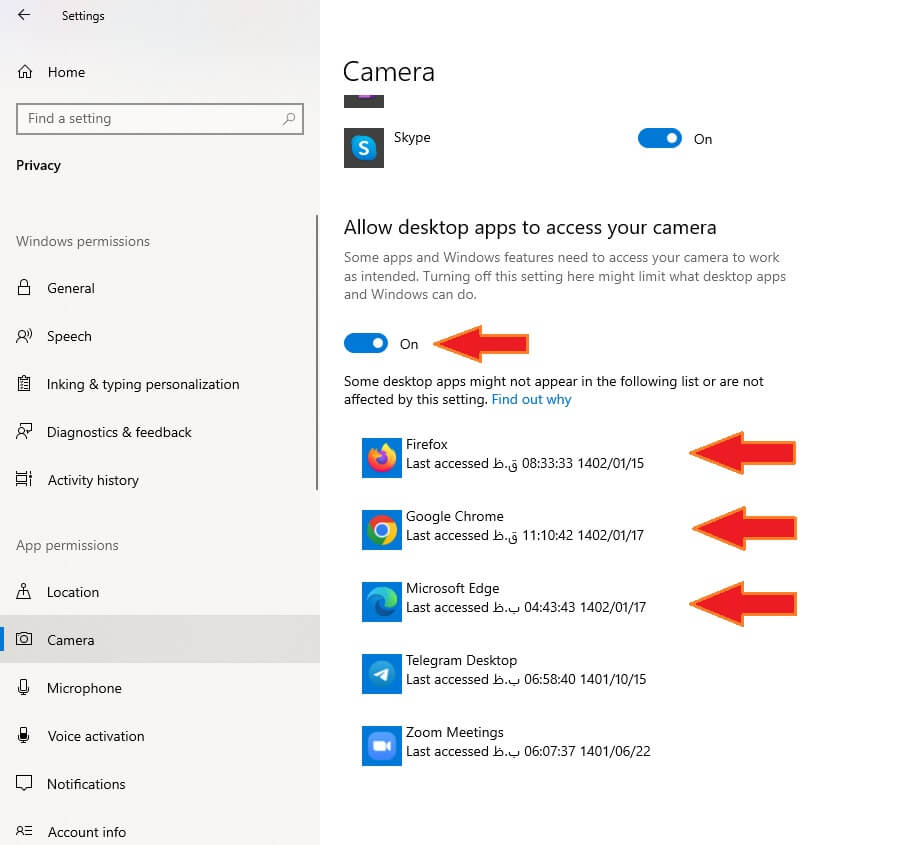Open Inking & typing personalization
Screen dimensions: 897x845
click(x=143, y=384)
